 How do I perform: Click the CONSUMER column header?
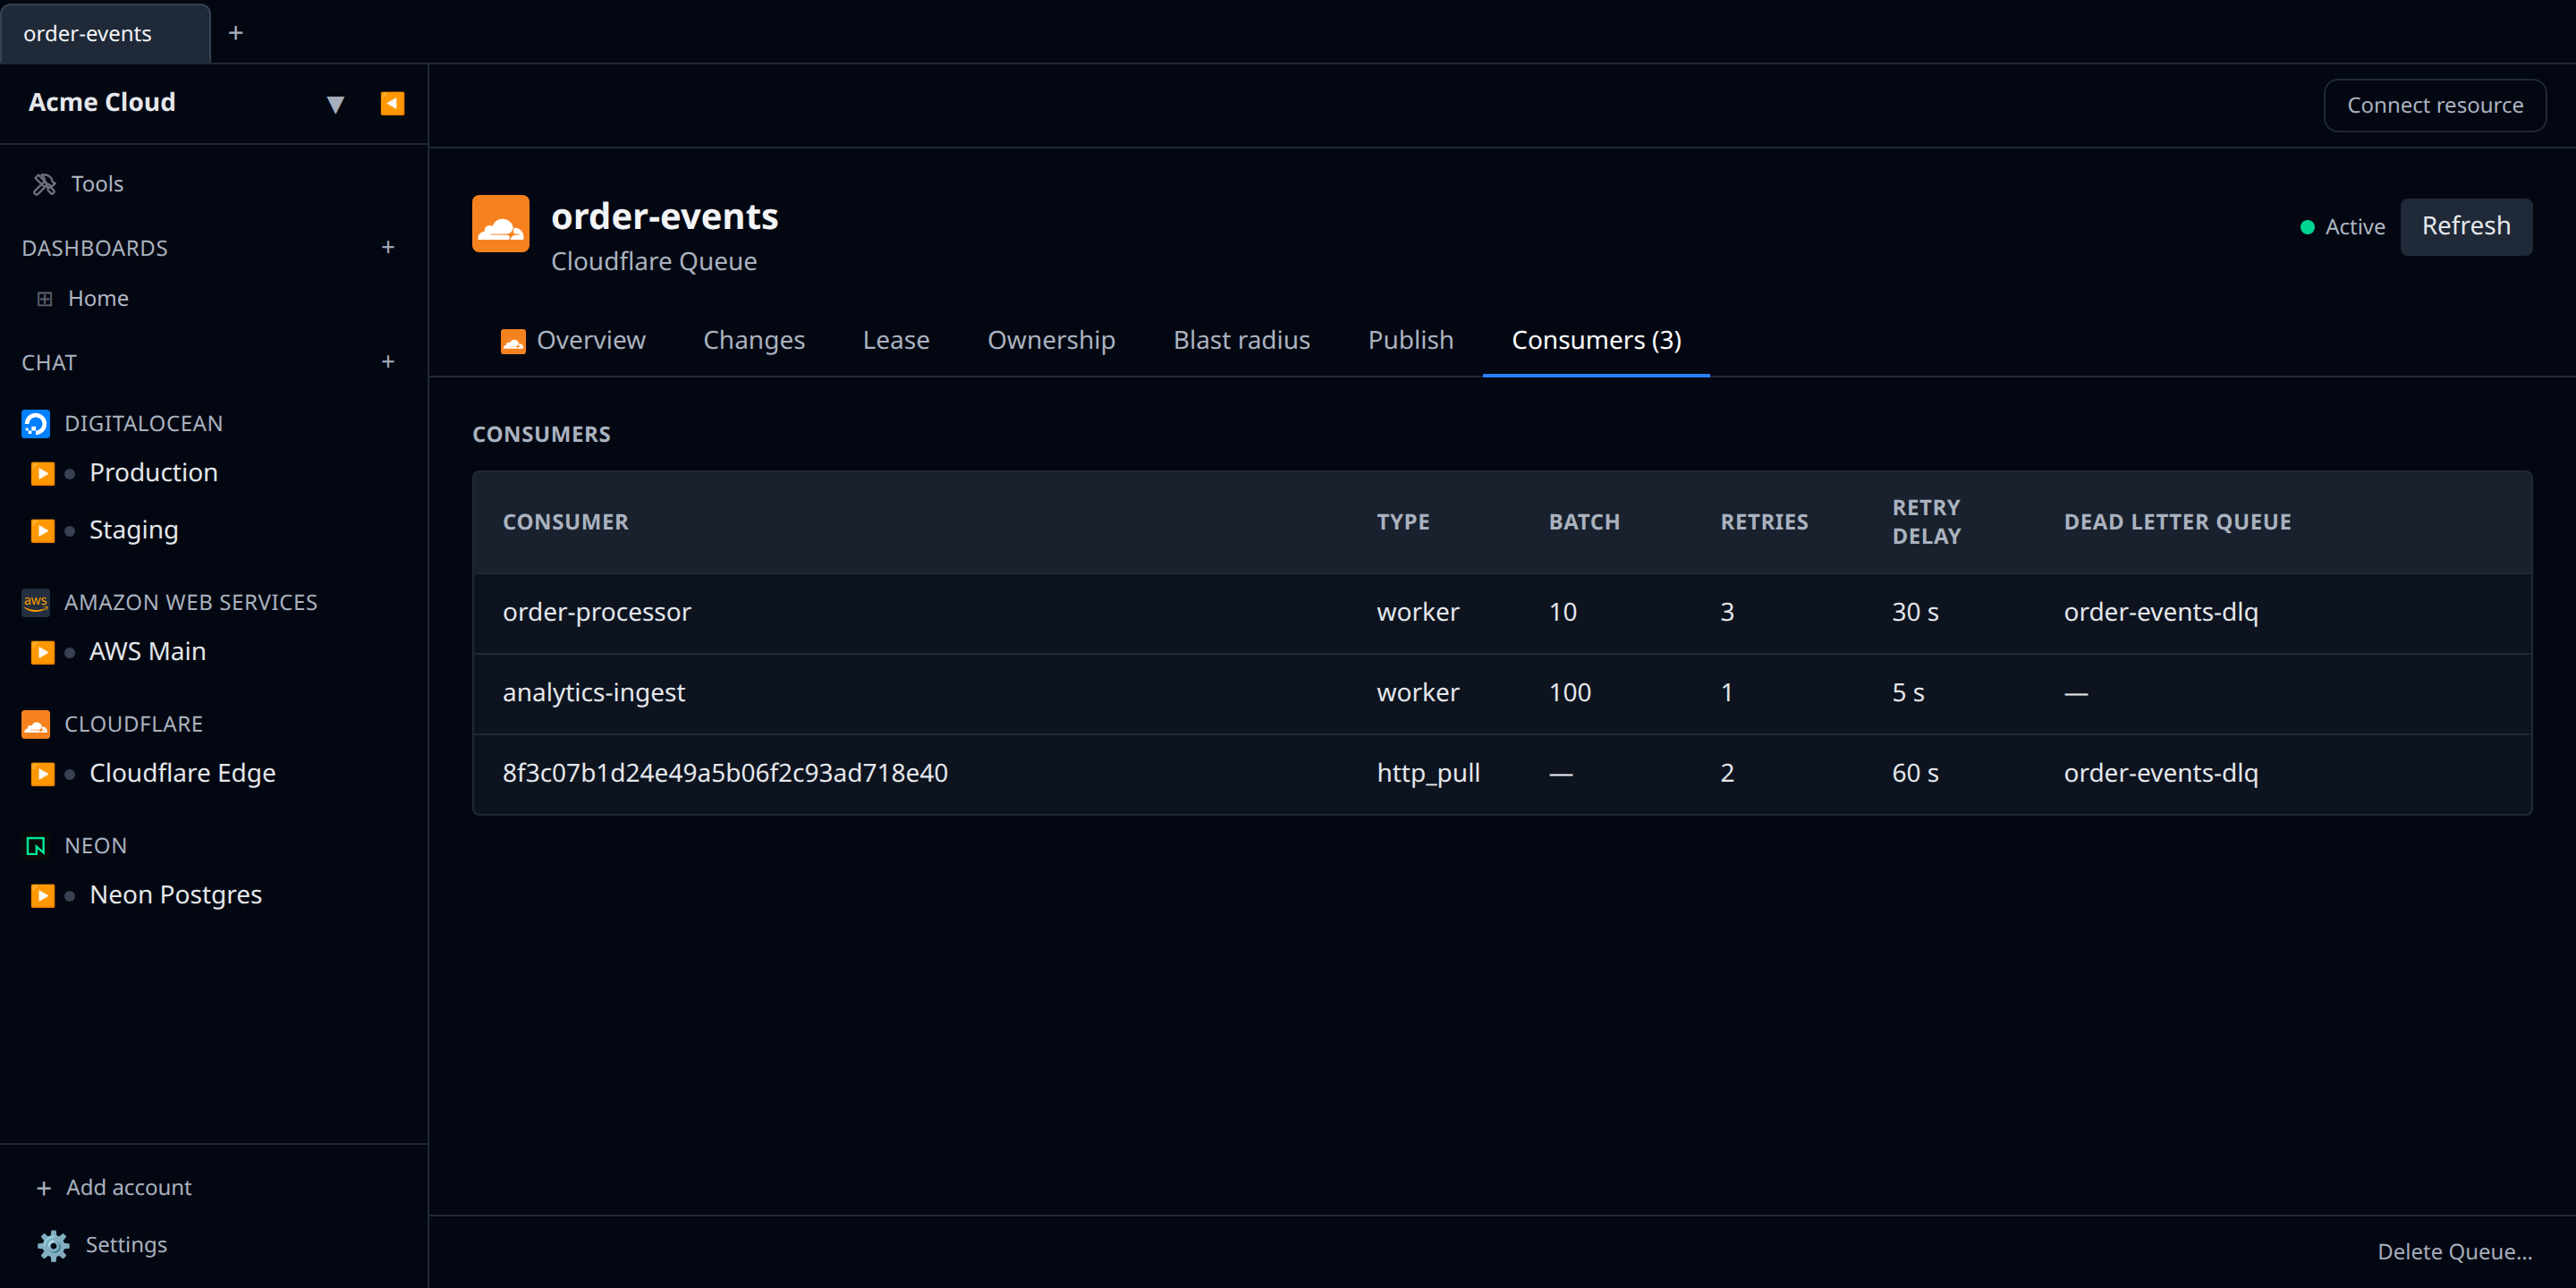pos(565,522)
